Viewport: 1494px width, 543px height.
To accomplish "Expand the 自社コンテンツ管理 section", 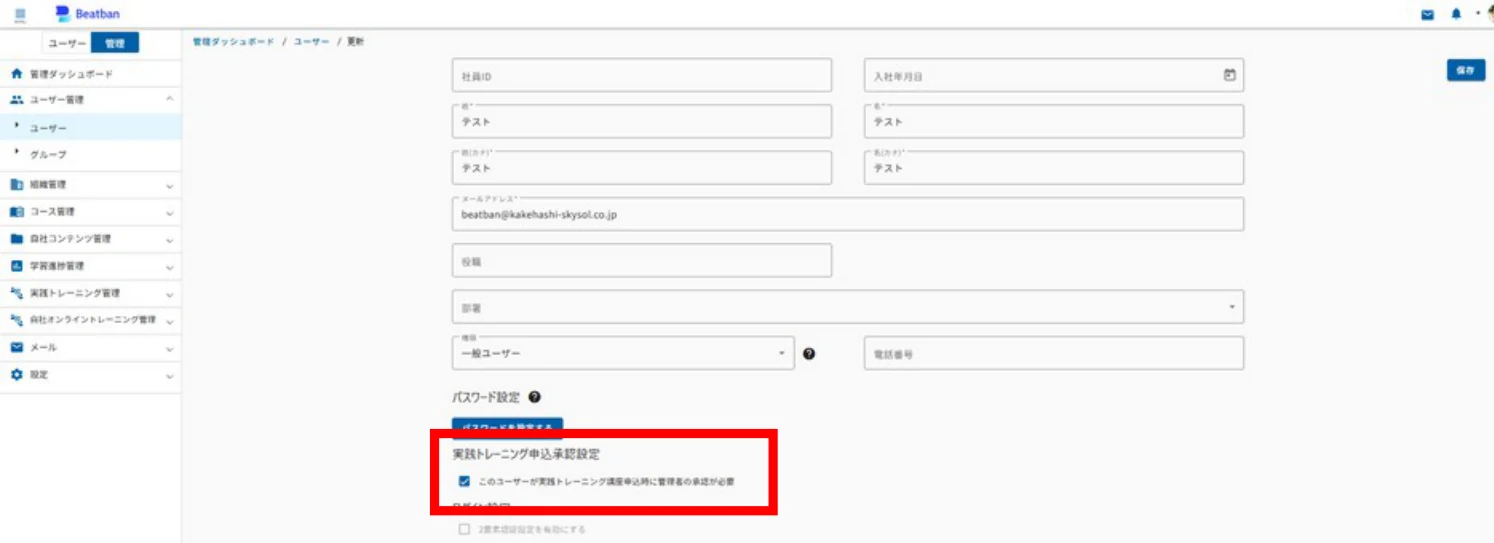I will coord(169,240).
